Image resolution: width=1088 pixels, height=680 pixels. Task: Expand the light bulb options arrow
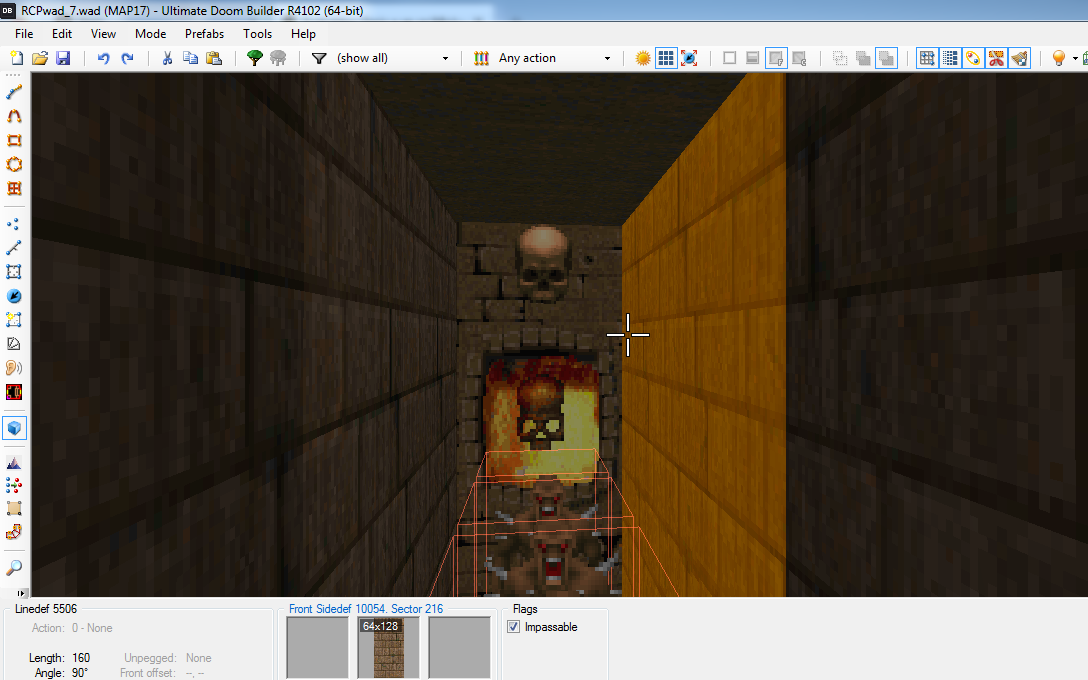click(x=1075, y=58)
